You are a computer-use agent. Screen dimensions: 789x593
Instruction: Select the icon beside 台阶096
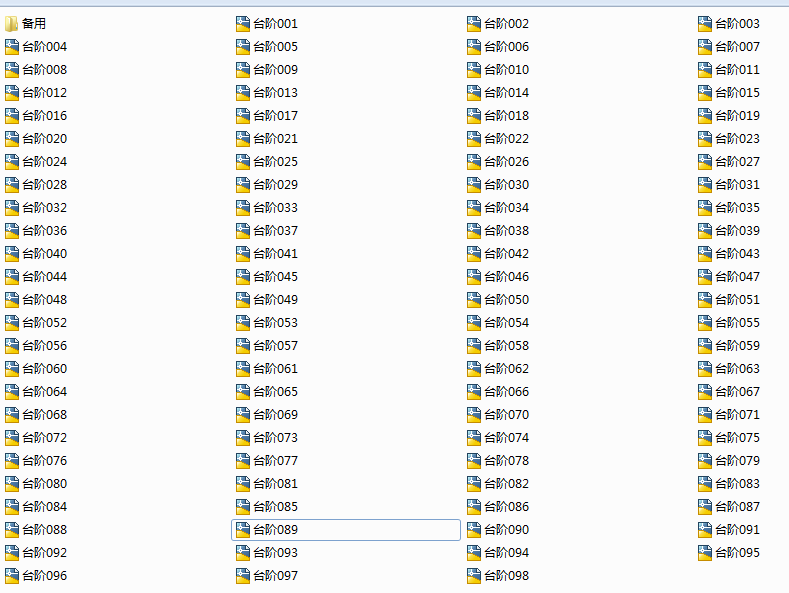[x=12, y=575]
